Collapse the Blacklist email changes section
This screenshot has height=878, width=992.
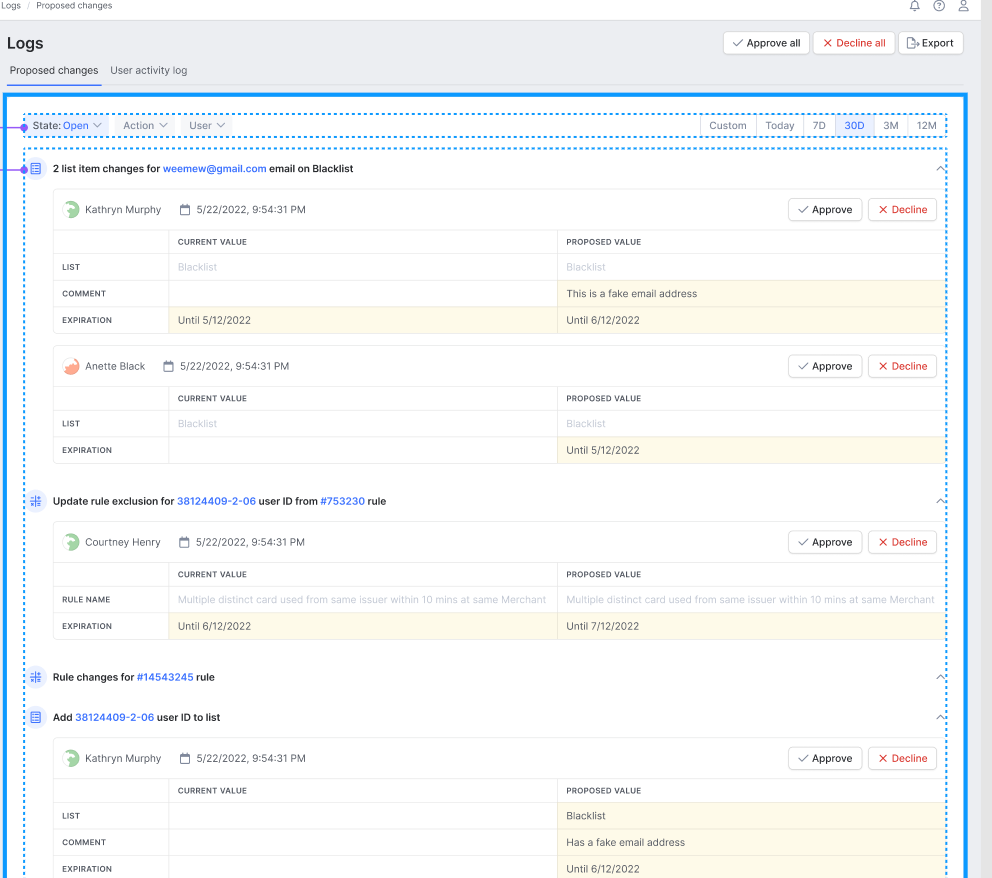click(939, 169)
